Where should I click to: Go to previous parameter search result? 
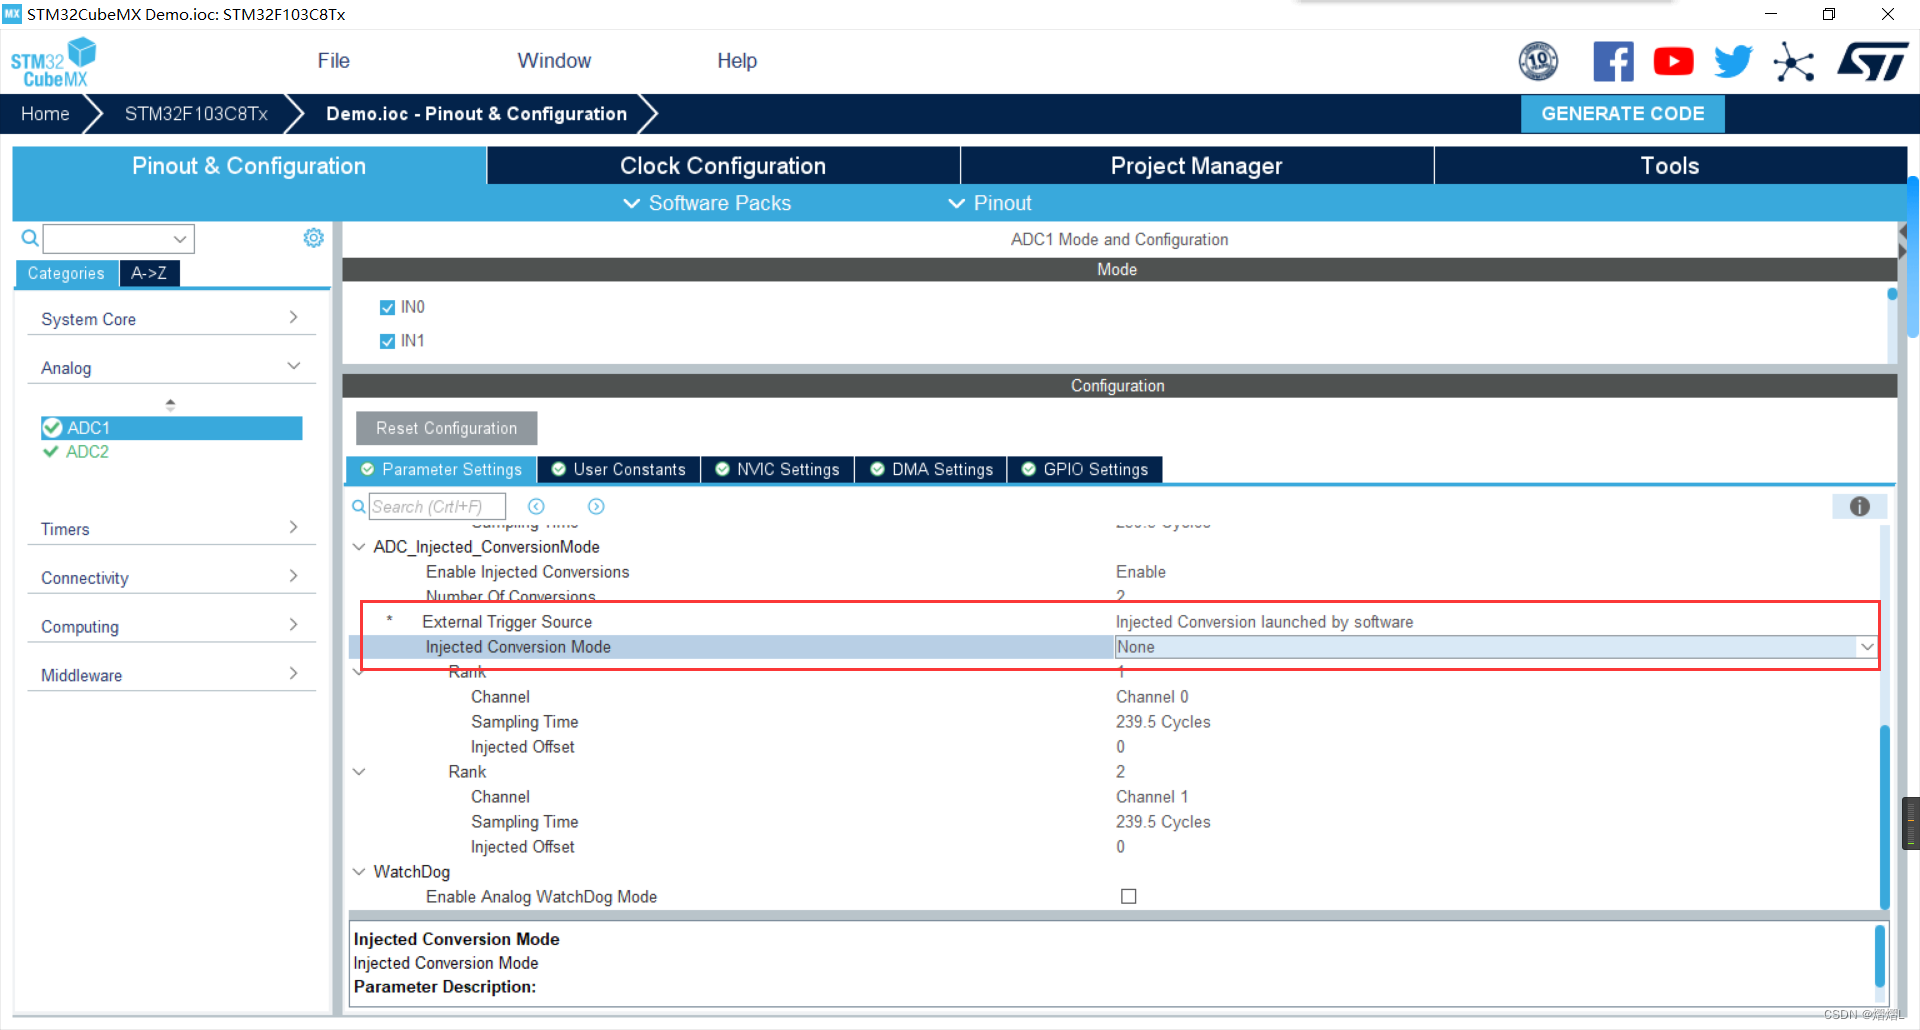coord(536,507)
